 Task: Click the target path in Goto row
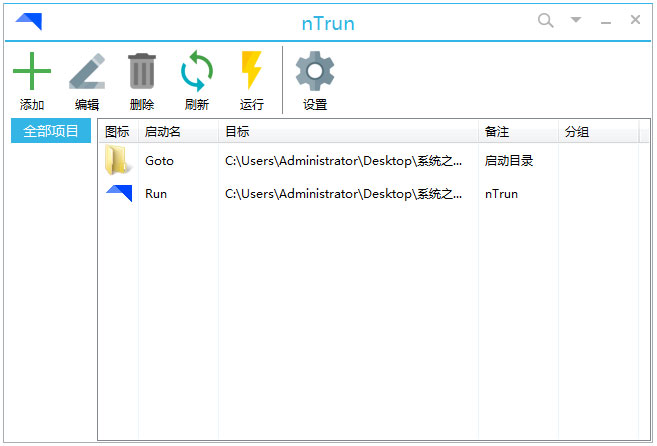(x=344, y=161)
